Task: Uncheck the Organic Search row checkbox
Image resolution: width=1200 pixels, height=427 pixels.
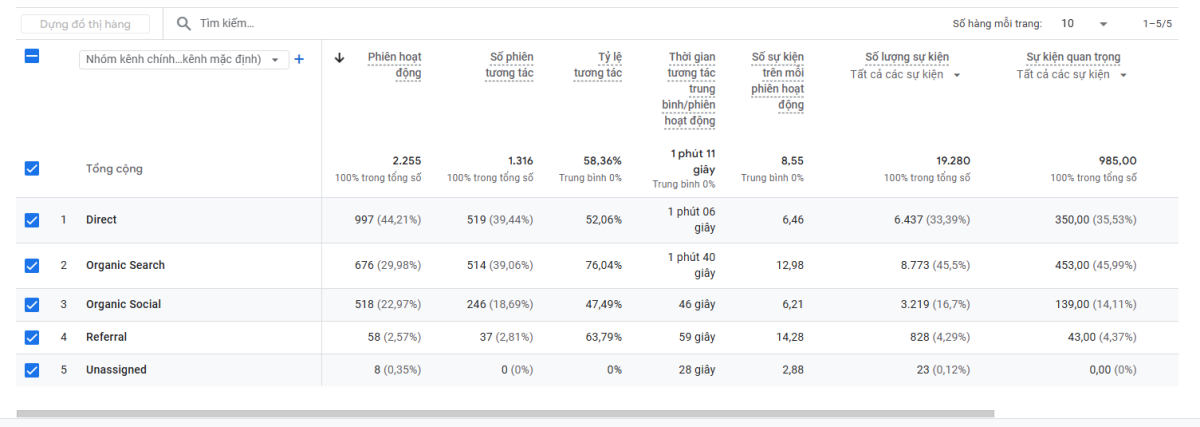Action: click(32, 266)
